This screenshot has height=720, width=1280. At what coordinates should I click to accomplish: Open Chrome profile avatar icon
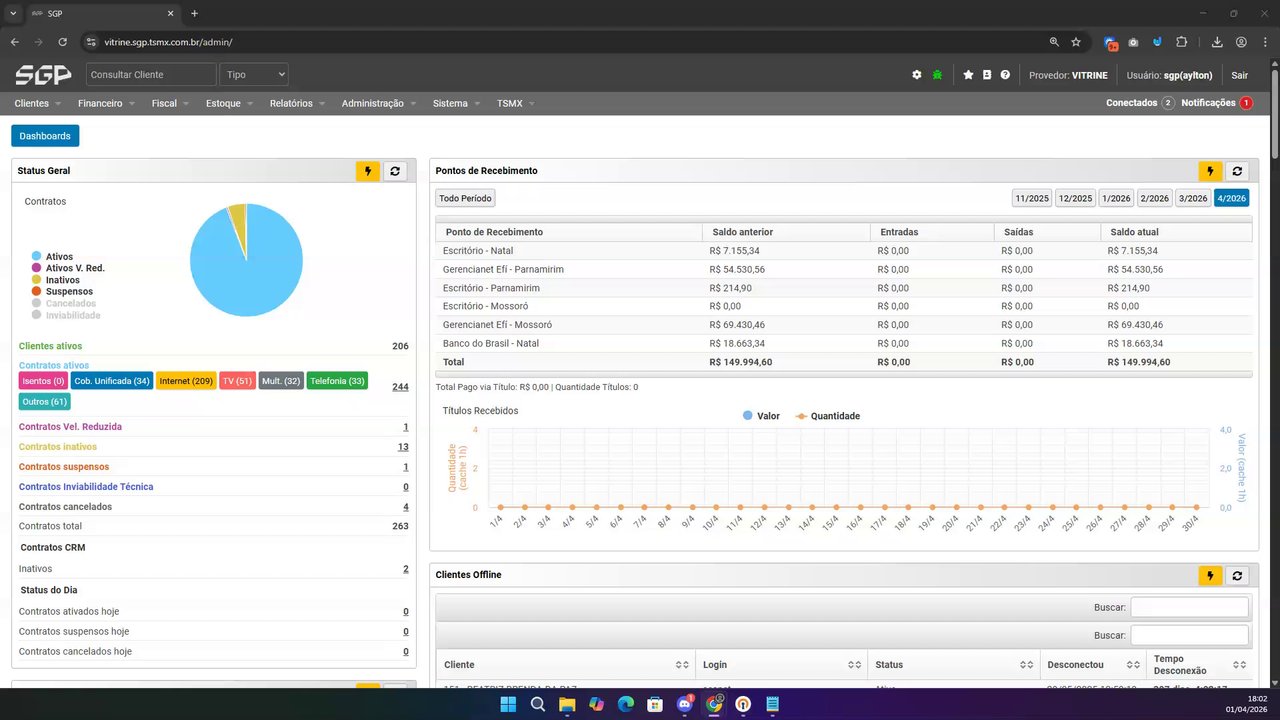1241,42
